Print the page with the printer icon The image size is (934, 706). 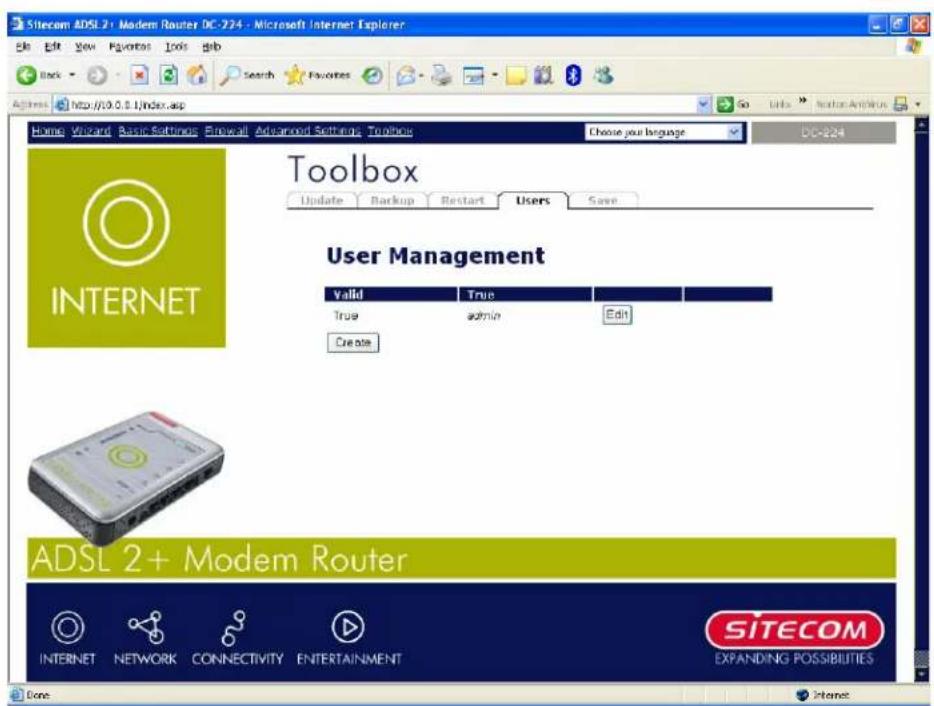441,76
